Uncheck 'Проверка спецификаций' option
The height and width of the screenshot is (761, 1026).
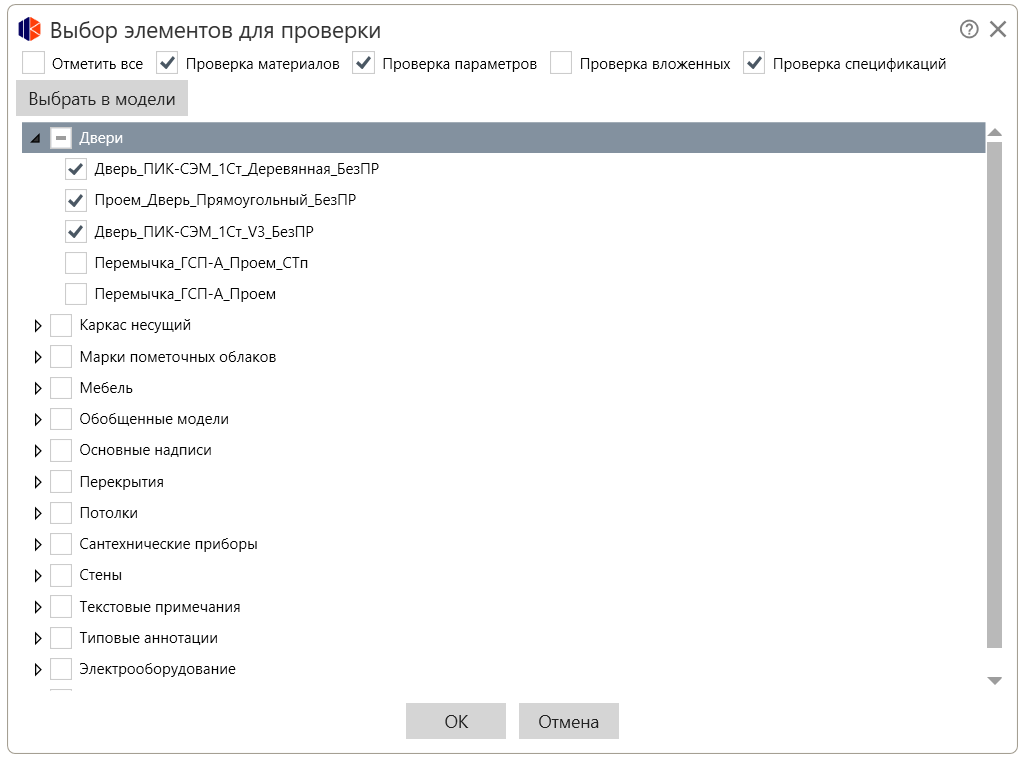(755, 63)
